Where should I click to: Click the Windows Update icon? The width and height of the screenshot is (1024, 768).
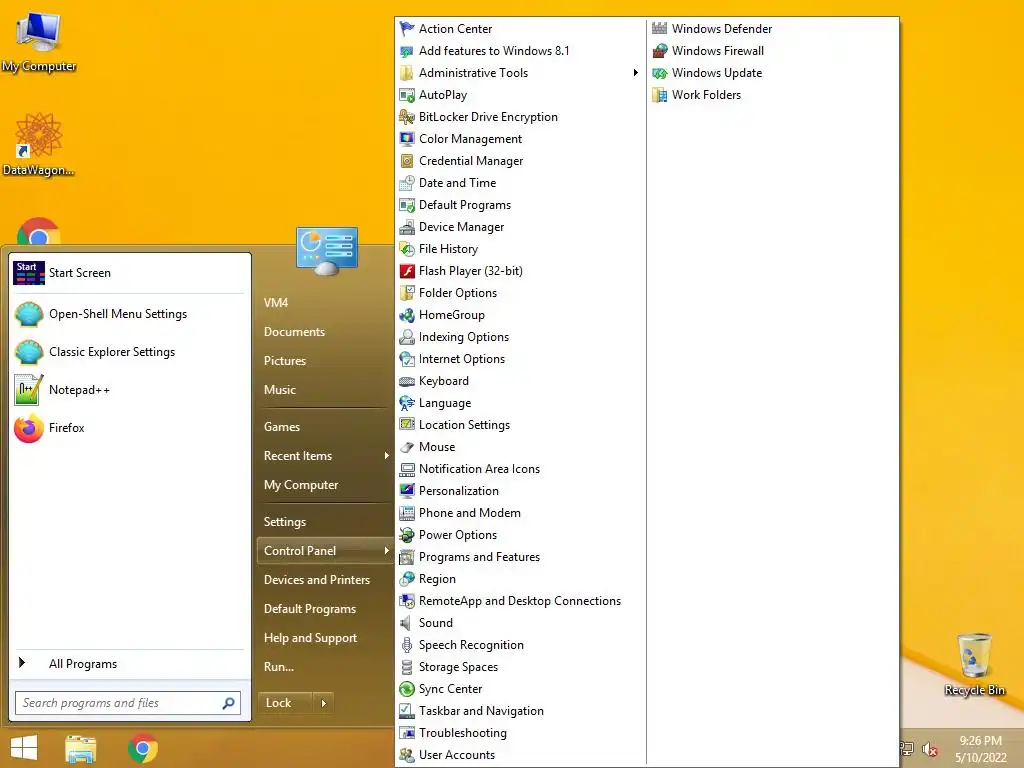coord(660,72)
